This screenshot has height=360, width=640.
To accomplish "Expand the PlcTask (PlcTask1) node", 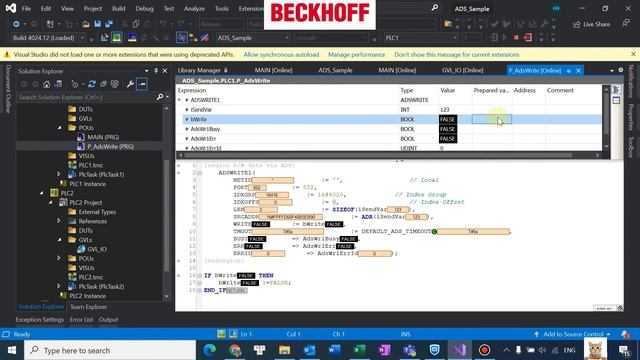I will [x=59, y=174].
